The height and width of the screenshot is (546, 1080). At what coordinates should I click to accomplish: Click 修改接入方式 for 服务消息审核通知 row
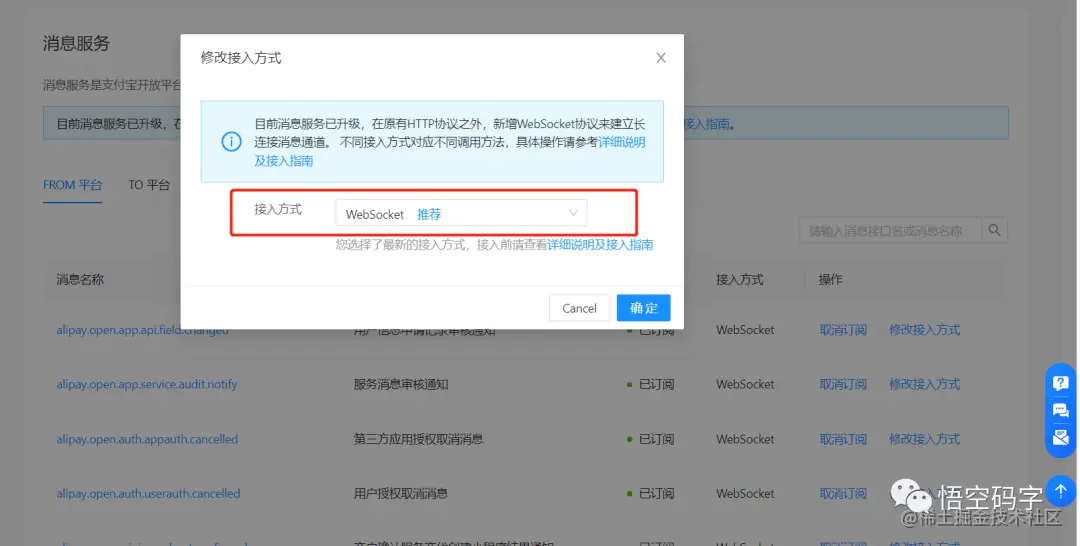coord(924,384)
